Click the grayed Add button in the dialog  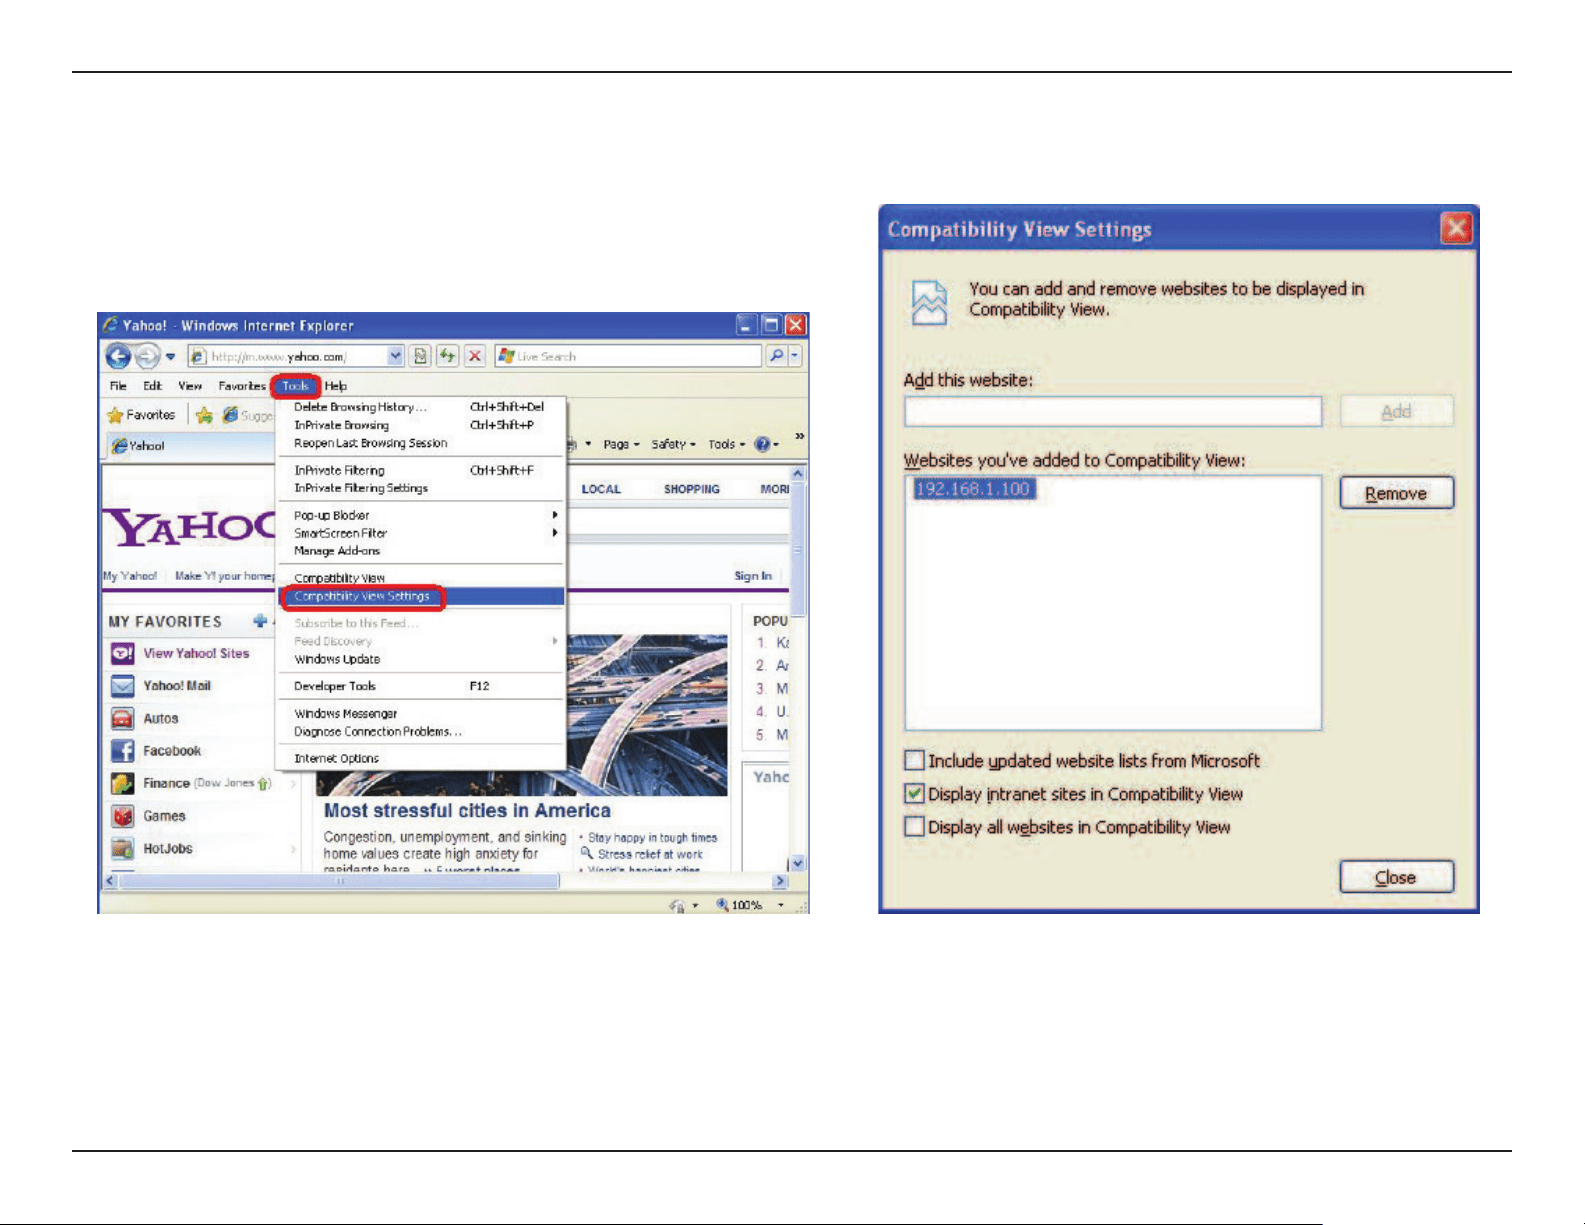(x=1396, y=411)
